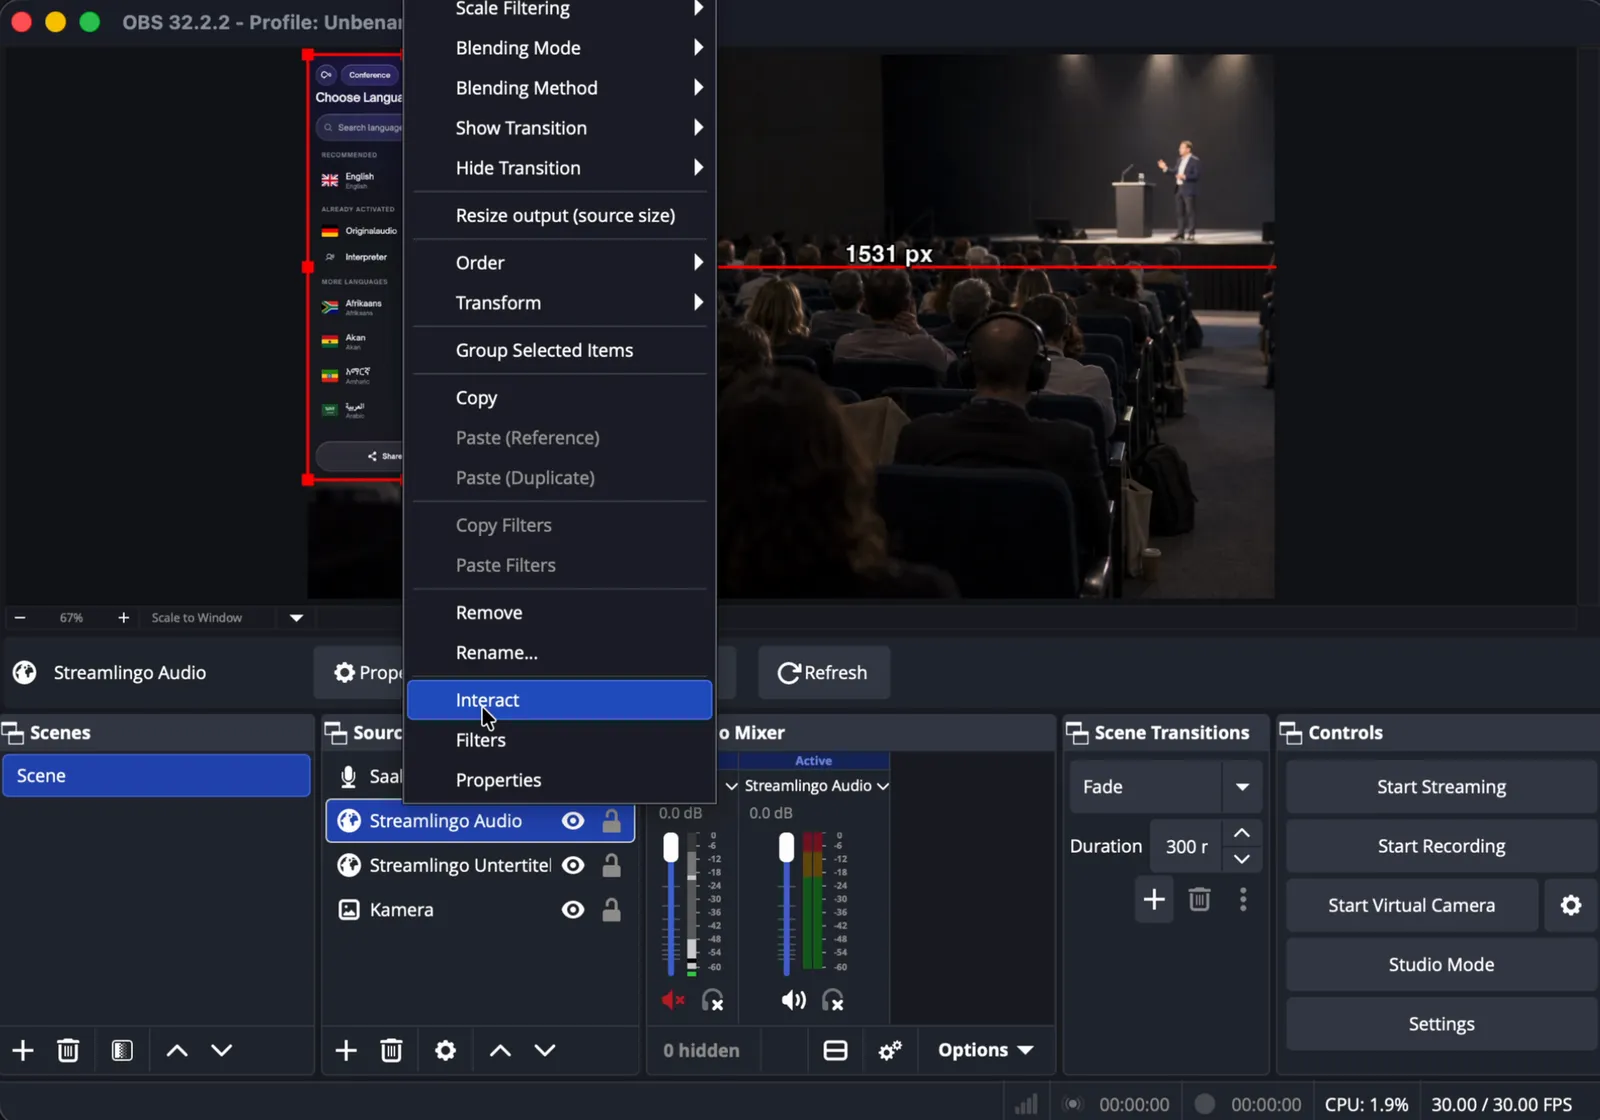This screenshot has width=1600, height=1120.
Task: Click the Controls dock panel icon
Action: 1291,733
